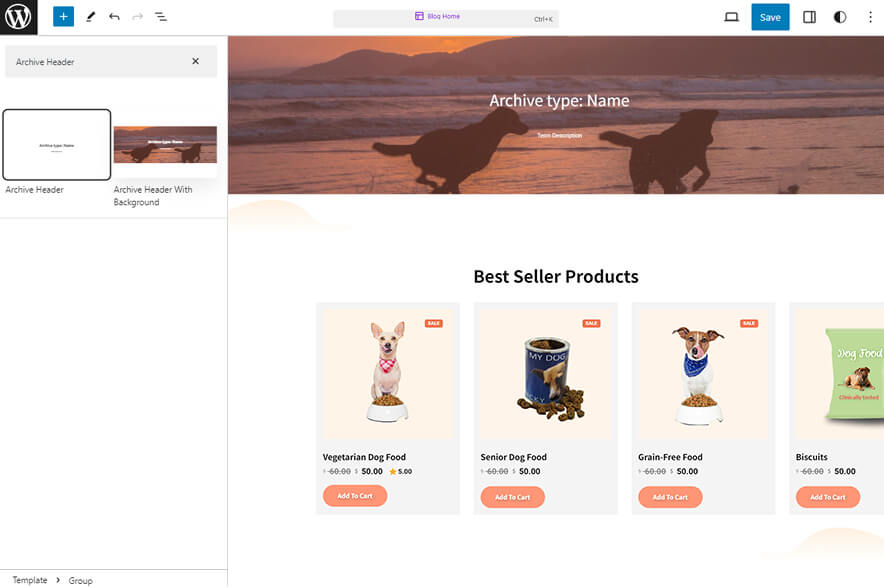Click Add To Cart for Senior Dog Food

pos(512,497)
